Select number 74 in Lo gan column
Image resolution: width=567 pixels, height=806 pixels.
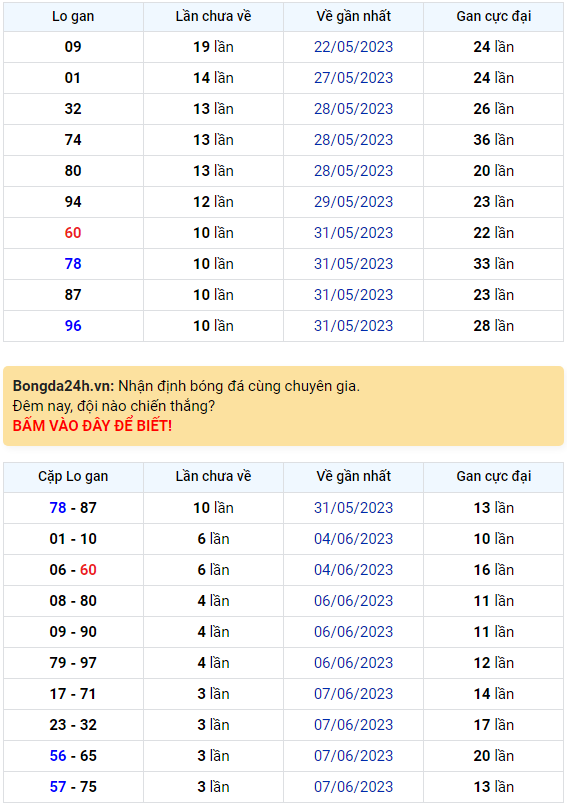73,140
